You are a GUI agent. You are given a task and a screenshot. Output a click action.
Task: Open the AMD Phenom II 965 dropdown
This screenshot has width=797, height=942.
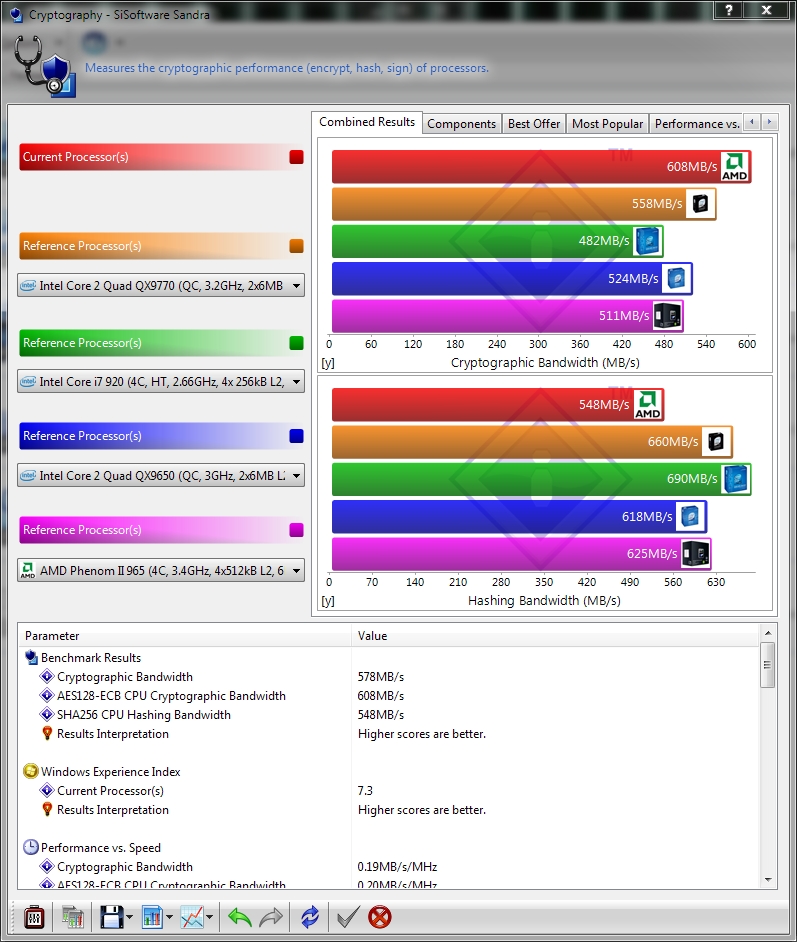point(161,570)
